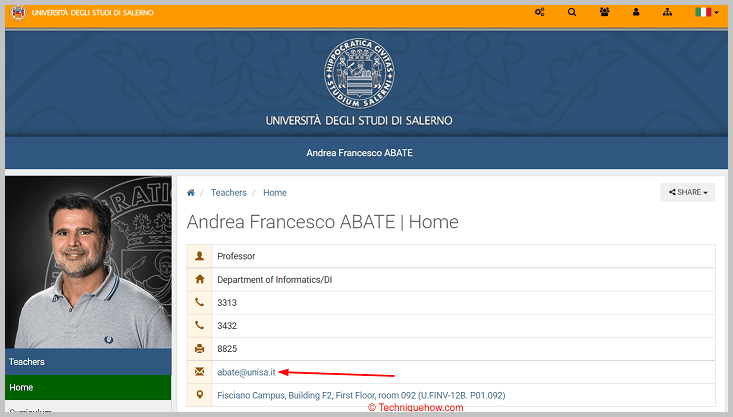Select the Teachers sidebar heading
Viewport: 733px width, 417px height.
coord(88,362)
